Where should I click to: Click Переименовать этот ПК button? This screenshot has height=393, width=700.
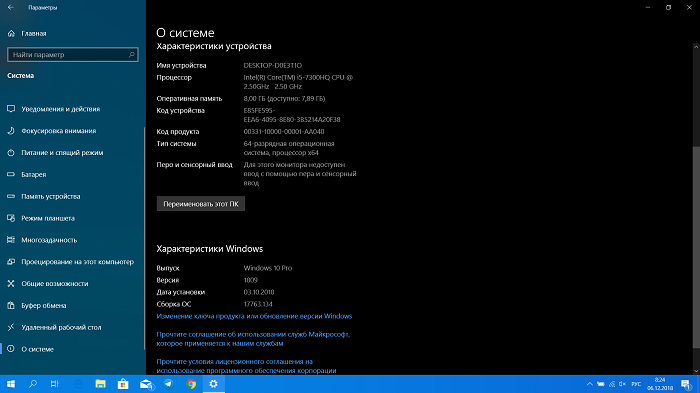200,204
